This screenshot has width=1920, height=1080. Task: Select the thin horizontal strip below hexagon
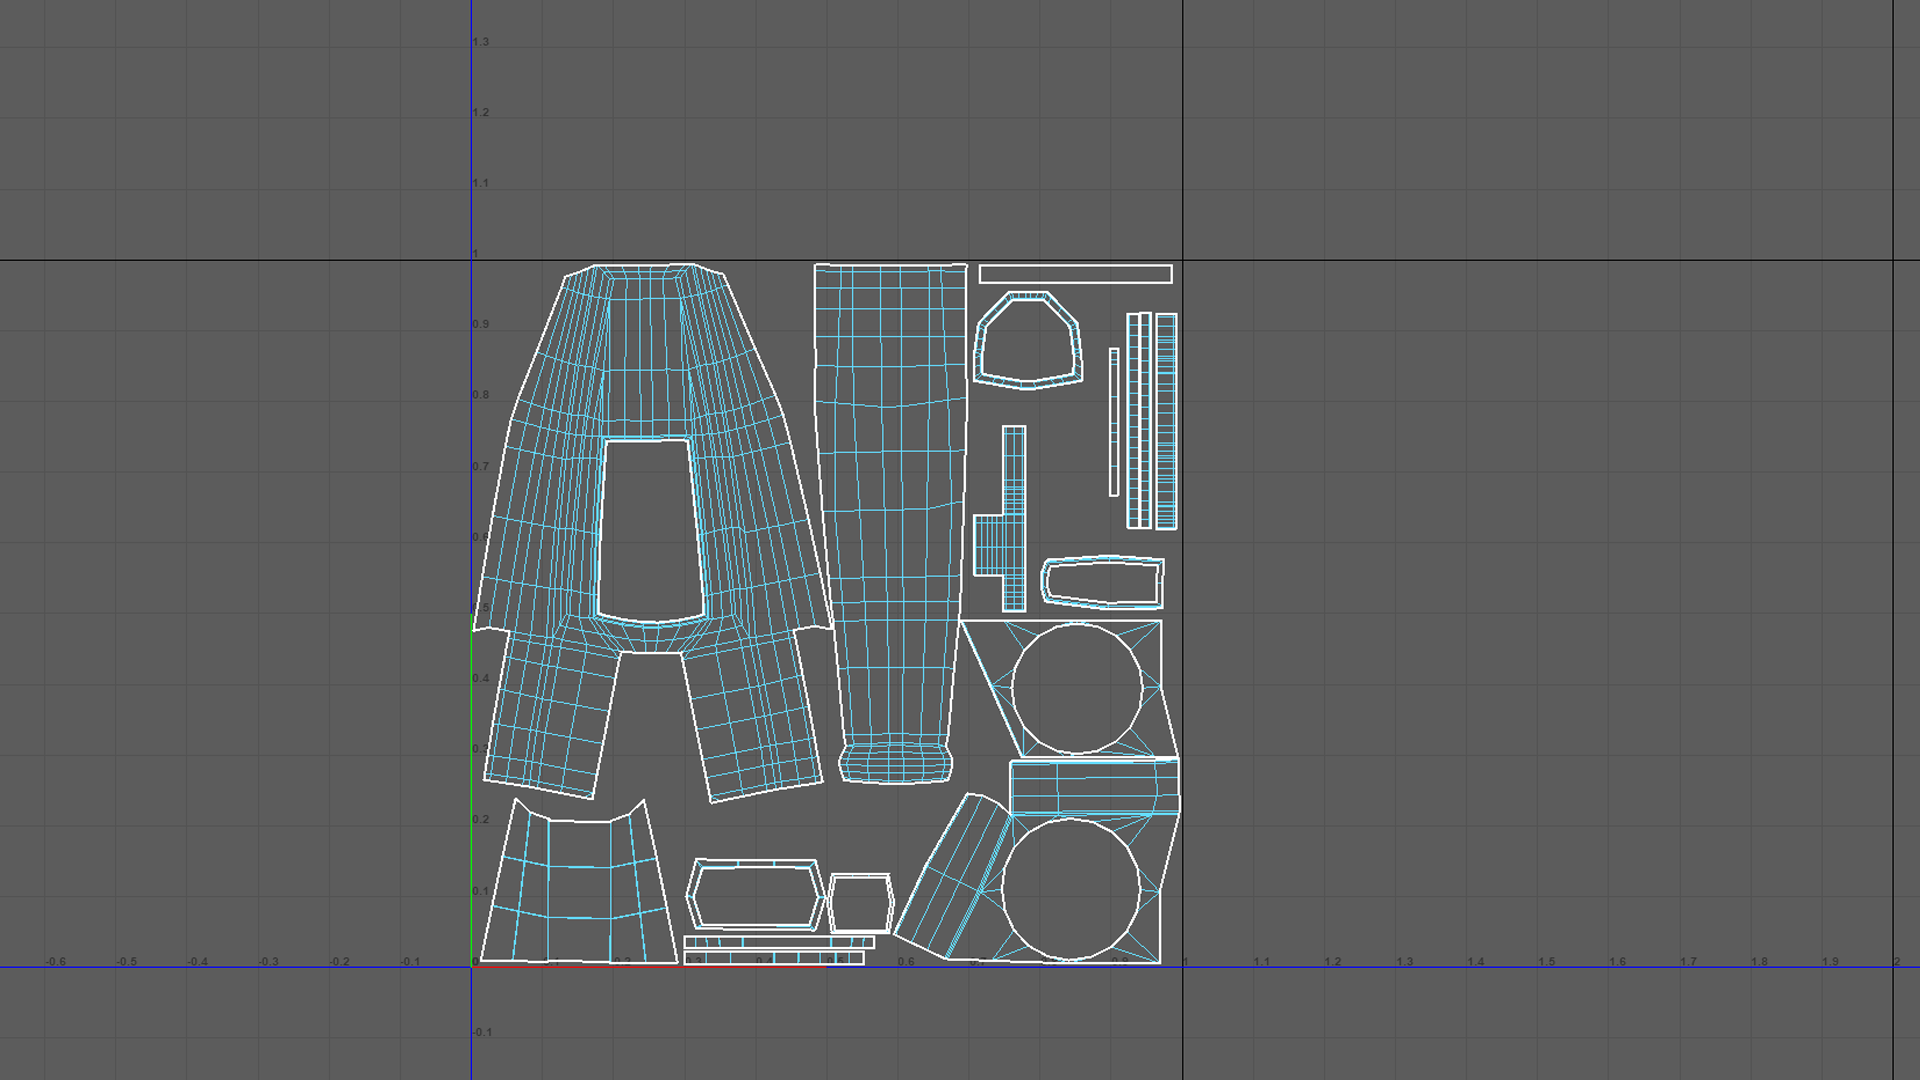[x=778, y=942]
